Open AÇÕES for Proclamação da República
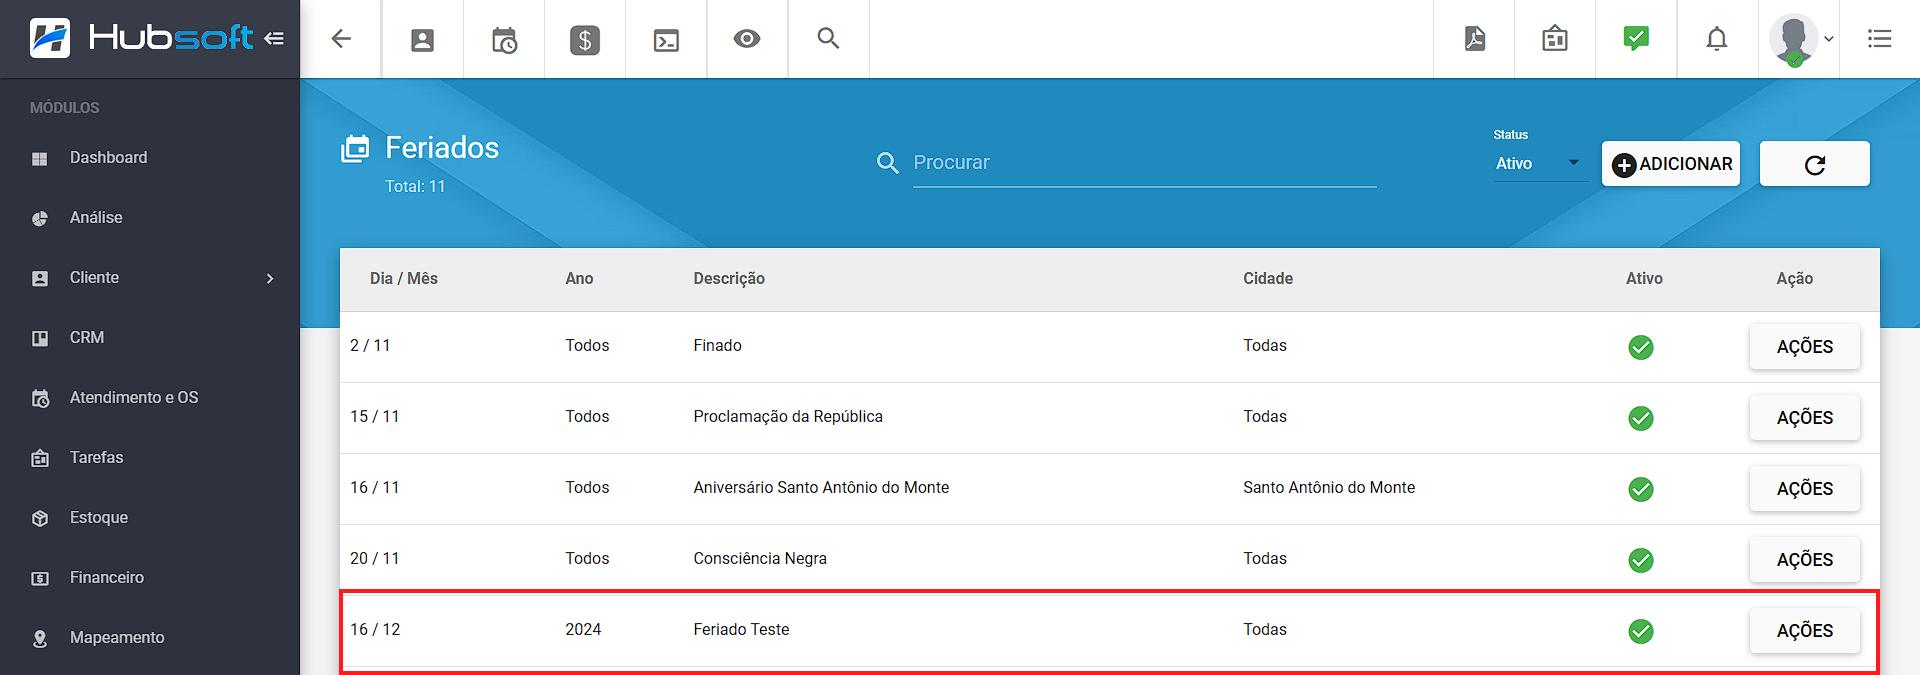Image resolution: width=1920 pixels, height=675 pixels. [1805, 418]
